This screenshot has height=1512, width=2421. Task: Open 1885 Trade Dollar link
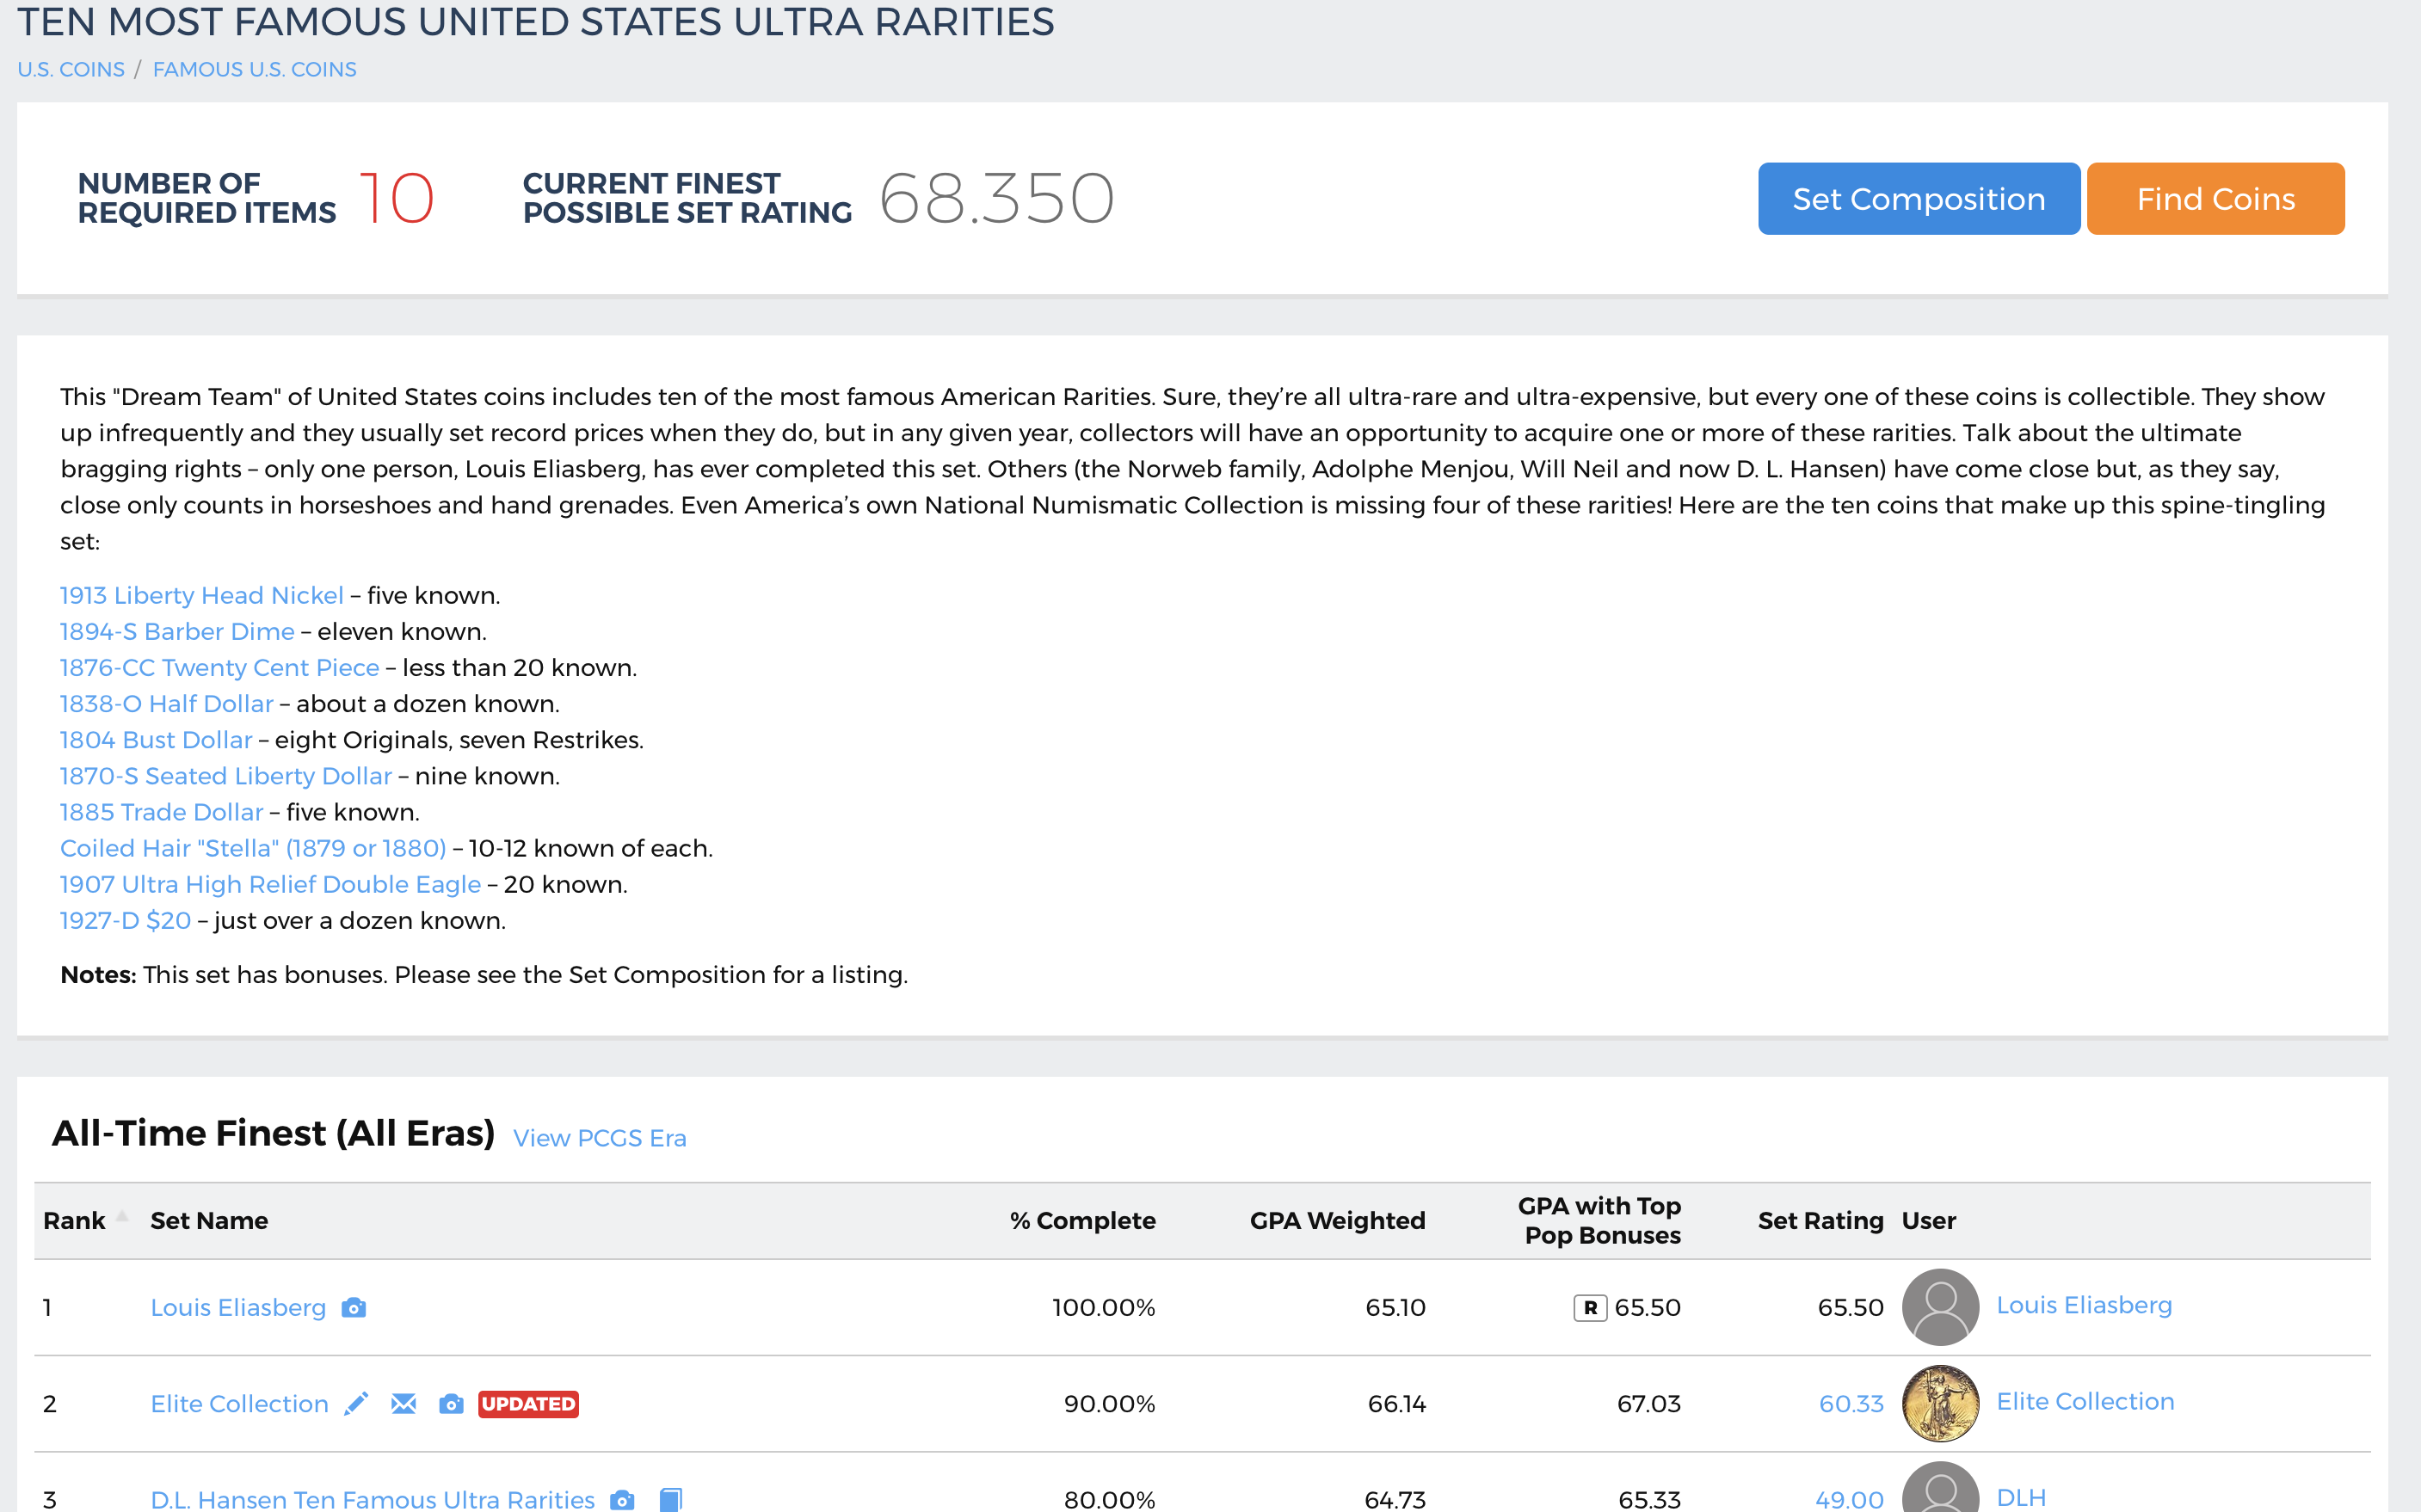(161, 811)
